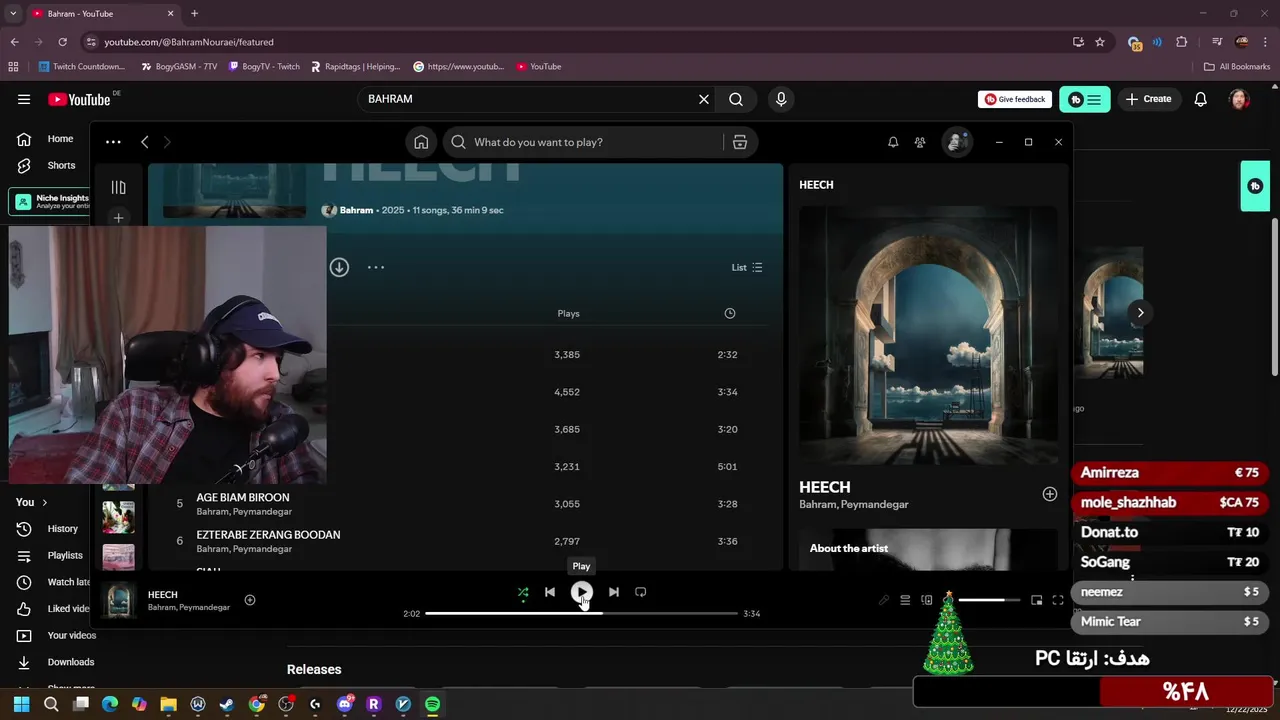Open YouTube account avatar menu

(1239, 99)
